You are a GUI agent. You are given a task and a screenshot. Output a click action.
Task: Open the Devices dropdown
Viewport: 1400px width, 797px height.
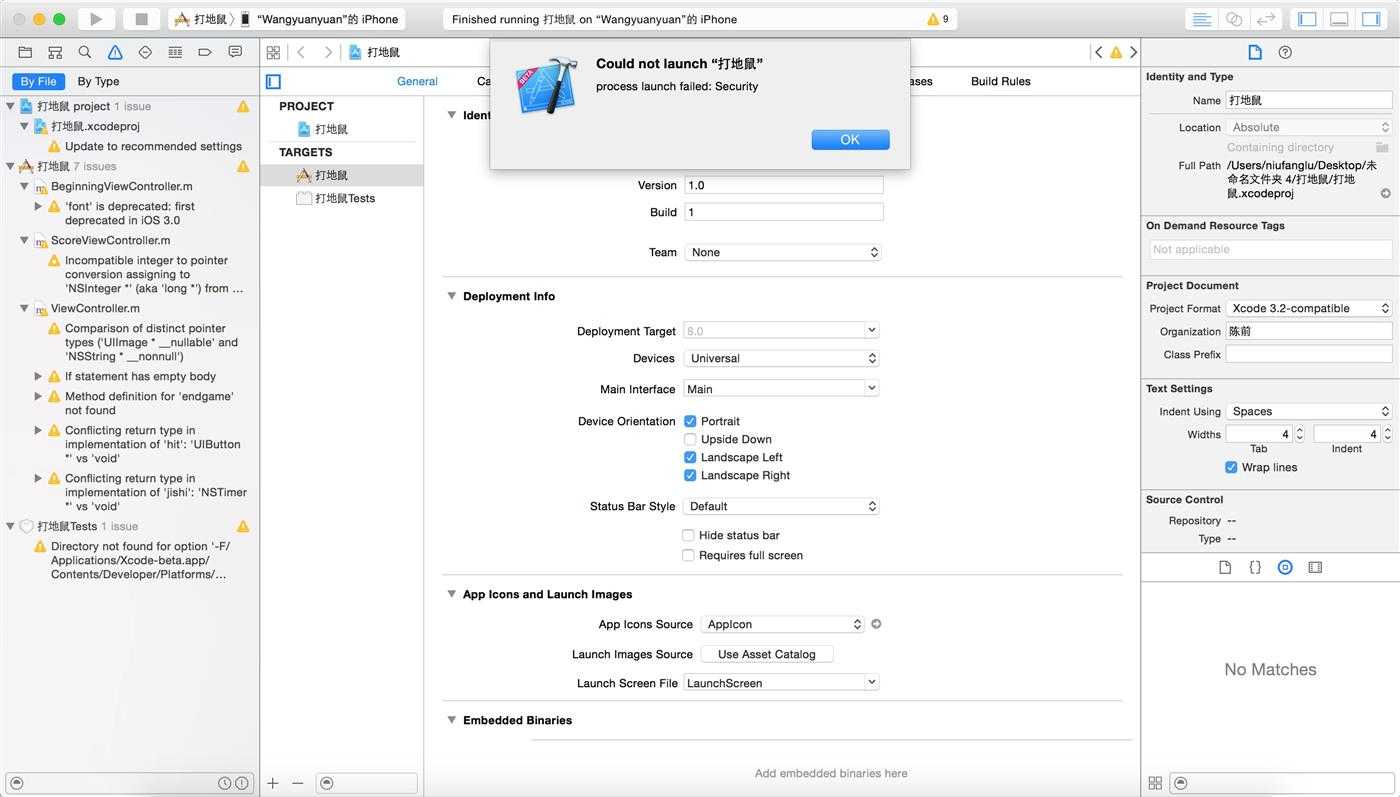(782, 358)
